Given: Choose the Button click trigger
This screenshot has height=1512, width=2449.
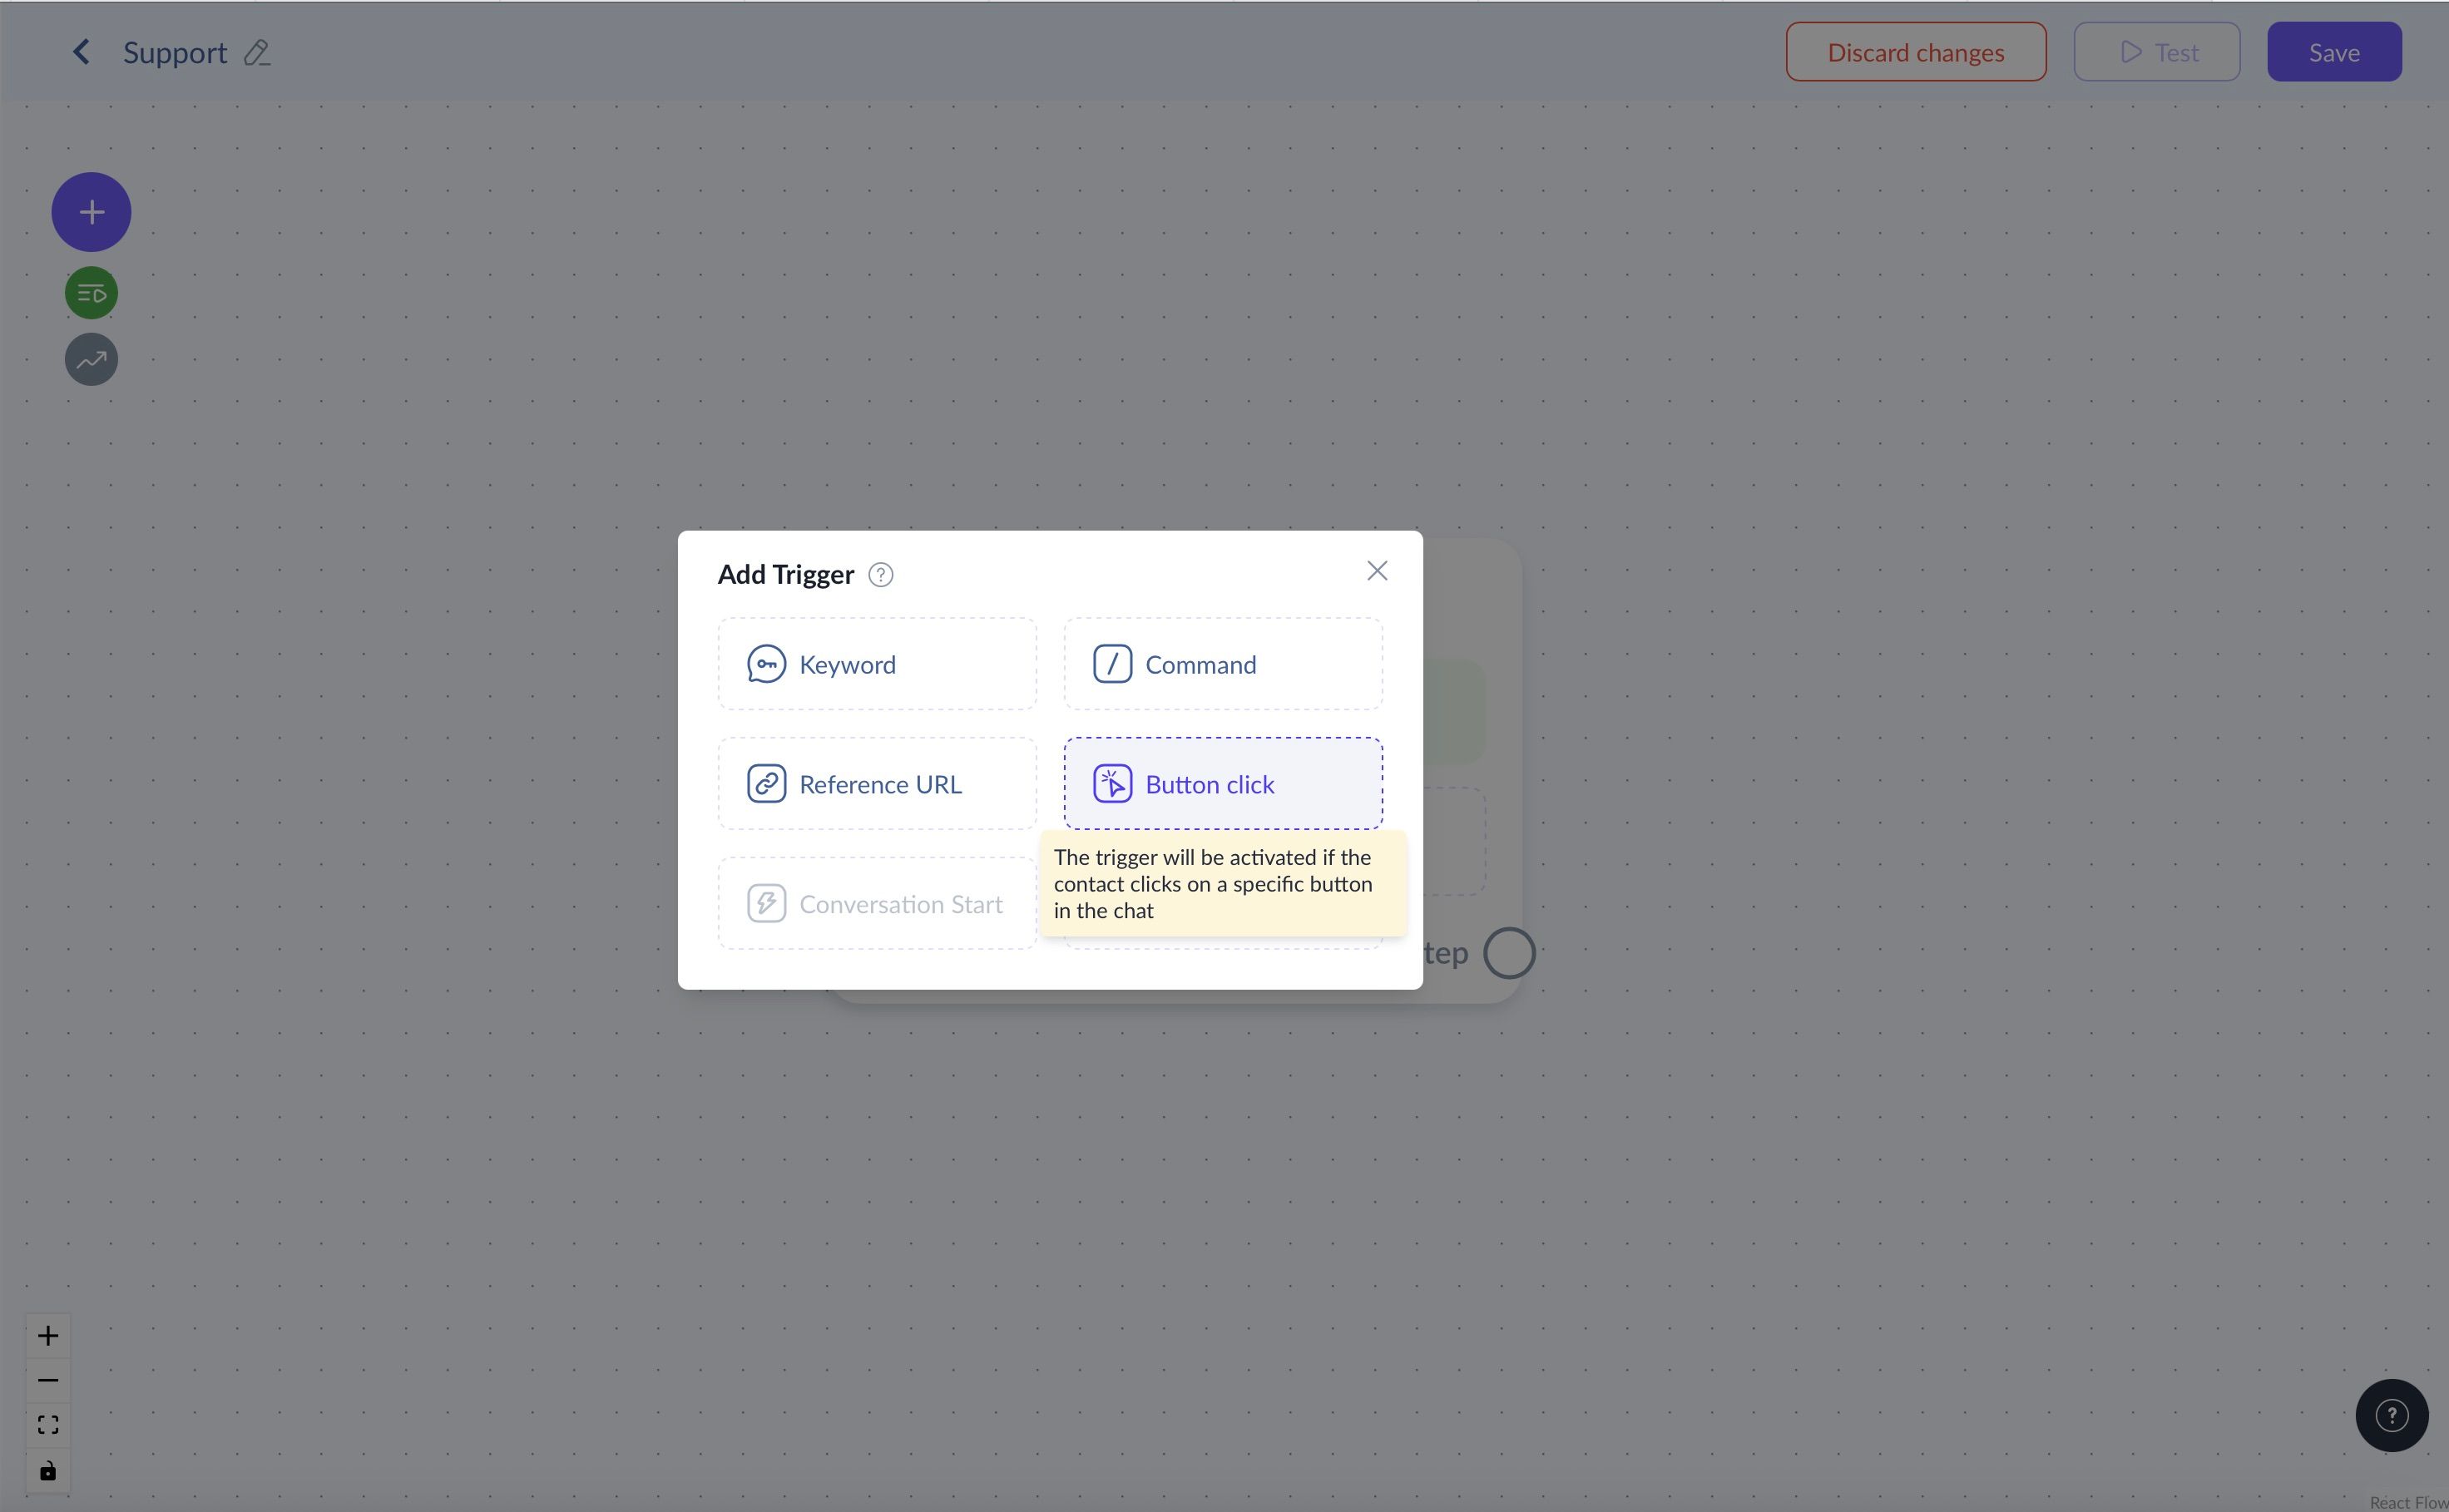Looking at the screenshot, I should click(1222, 784).
